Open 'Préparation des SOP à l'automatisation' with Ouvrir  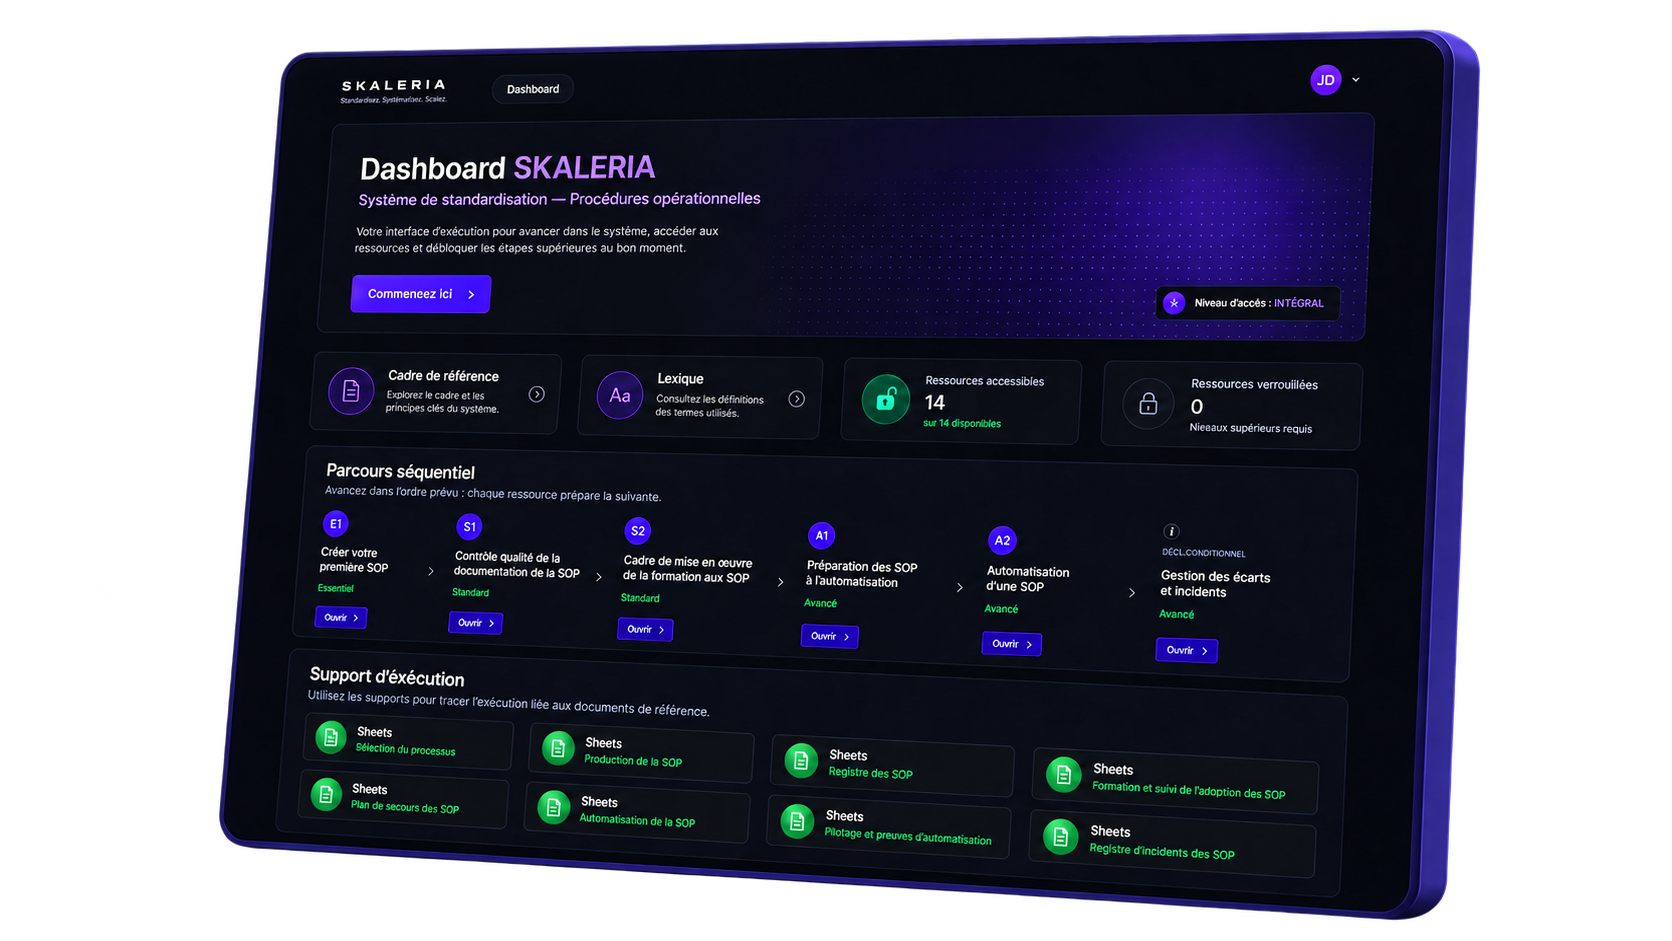click(x=830, y=636)
